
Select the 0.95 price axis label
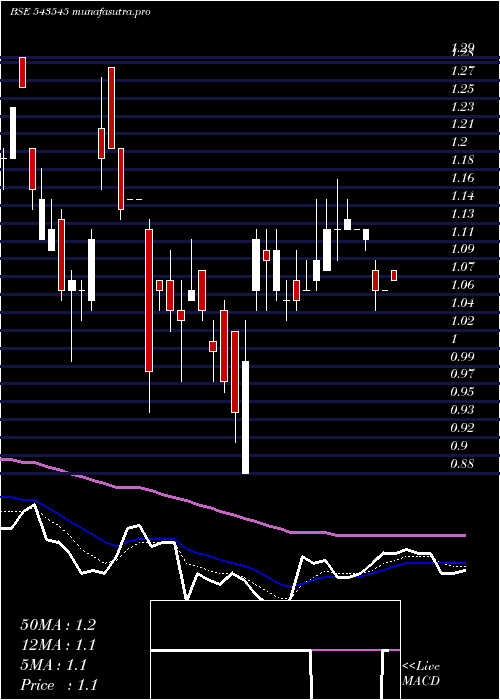[462, 392]
